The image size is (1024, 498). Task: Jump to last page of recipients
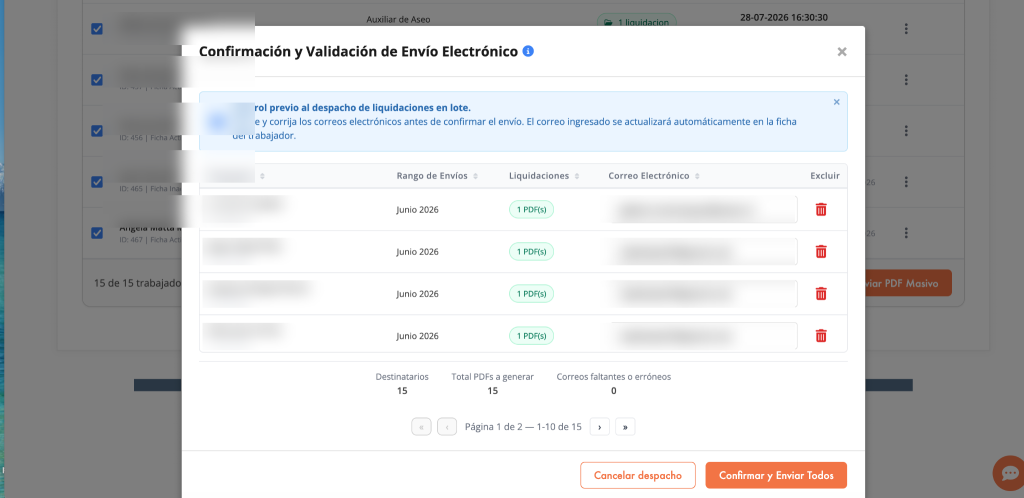click(625, 427)
